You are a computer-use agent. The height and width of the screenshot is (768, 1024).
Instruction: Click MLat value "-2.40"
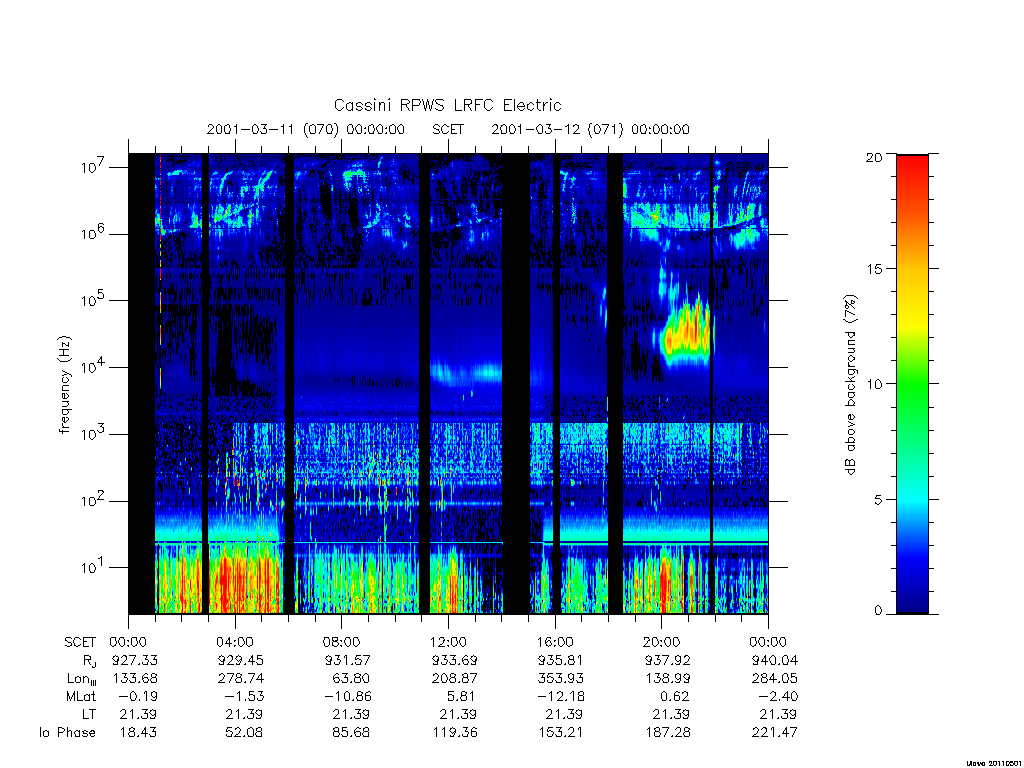point(778,697)
